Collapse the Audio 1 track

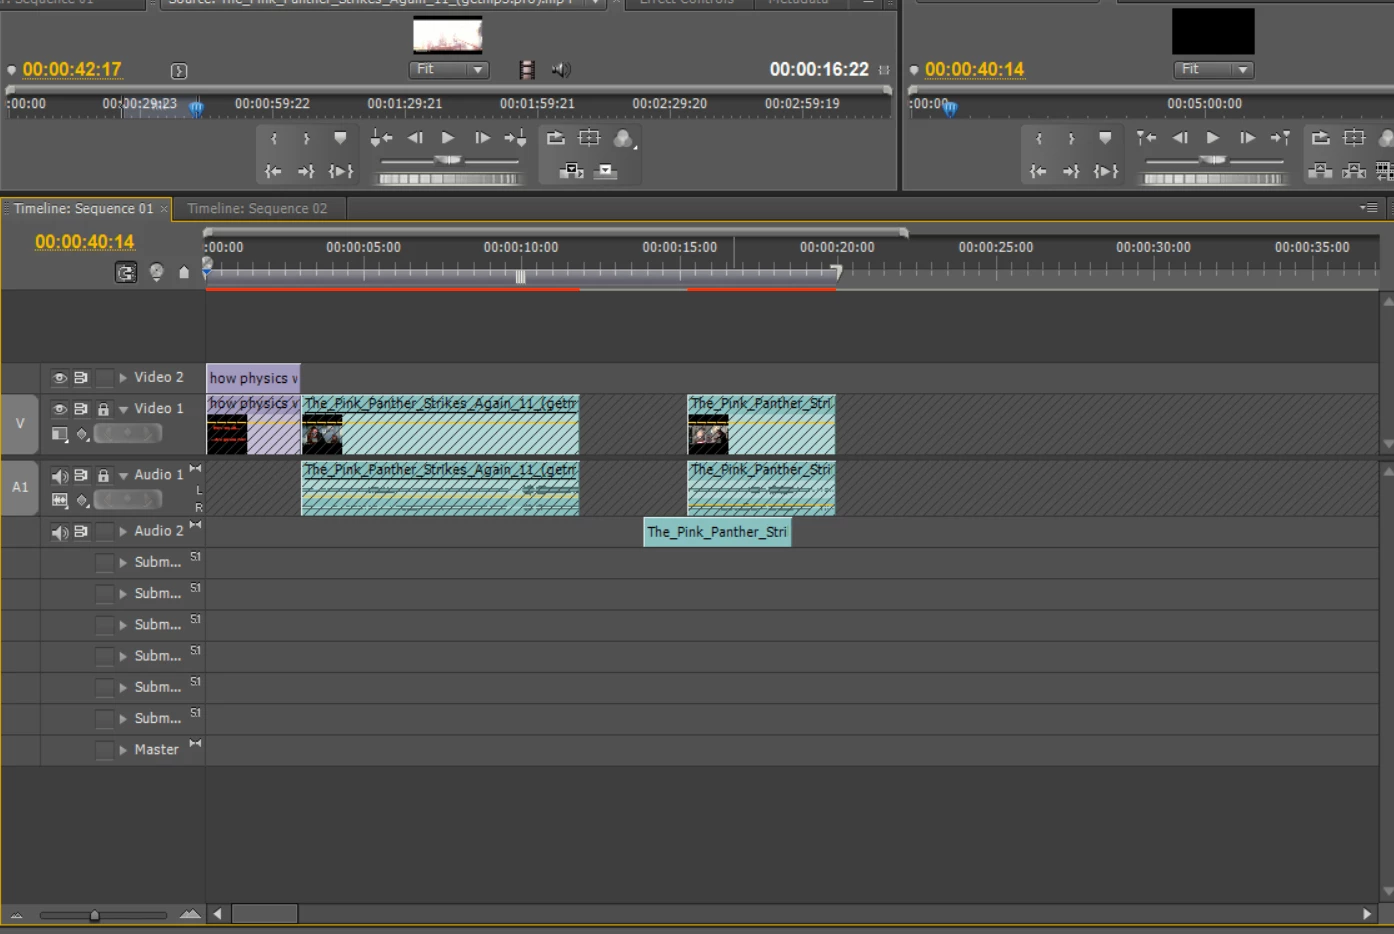pos(123,476)
